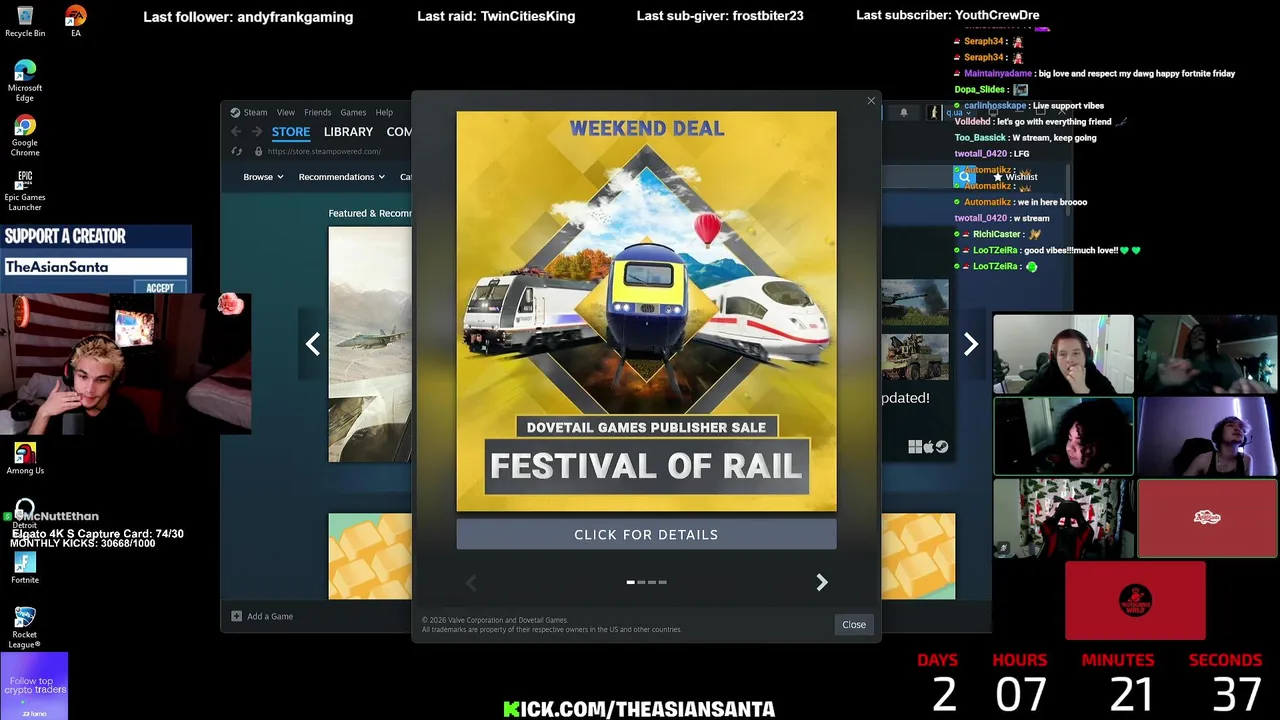Click the Wishlist button
1280x720 pixels.
1015,177
